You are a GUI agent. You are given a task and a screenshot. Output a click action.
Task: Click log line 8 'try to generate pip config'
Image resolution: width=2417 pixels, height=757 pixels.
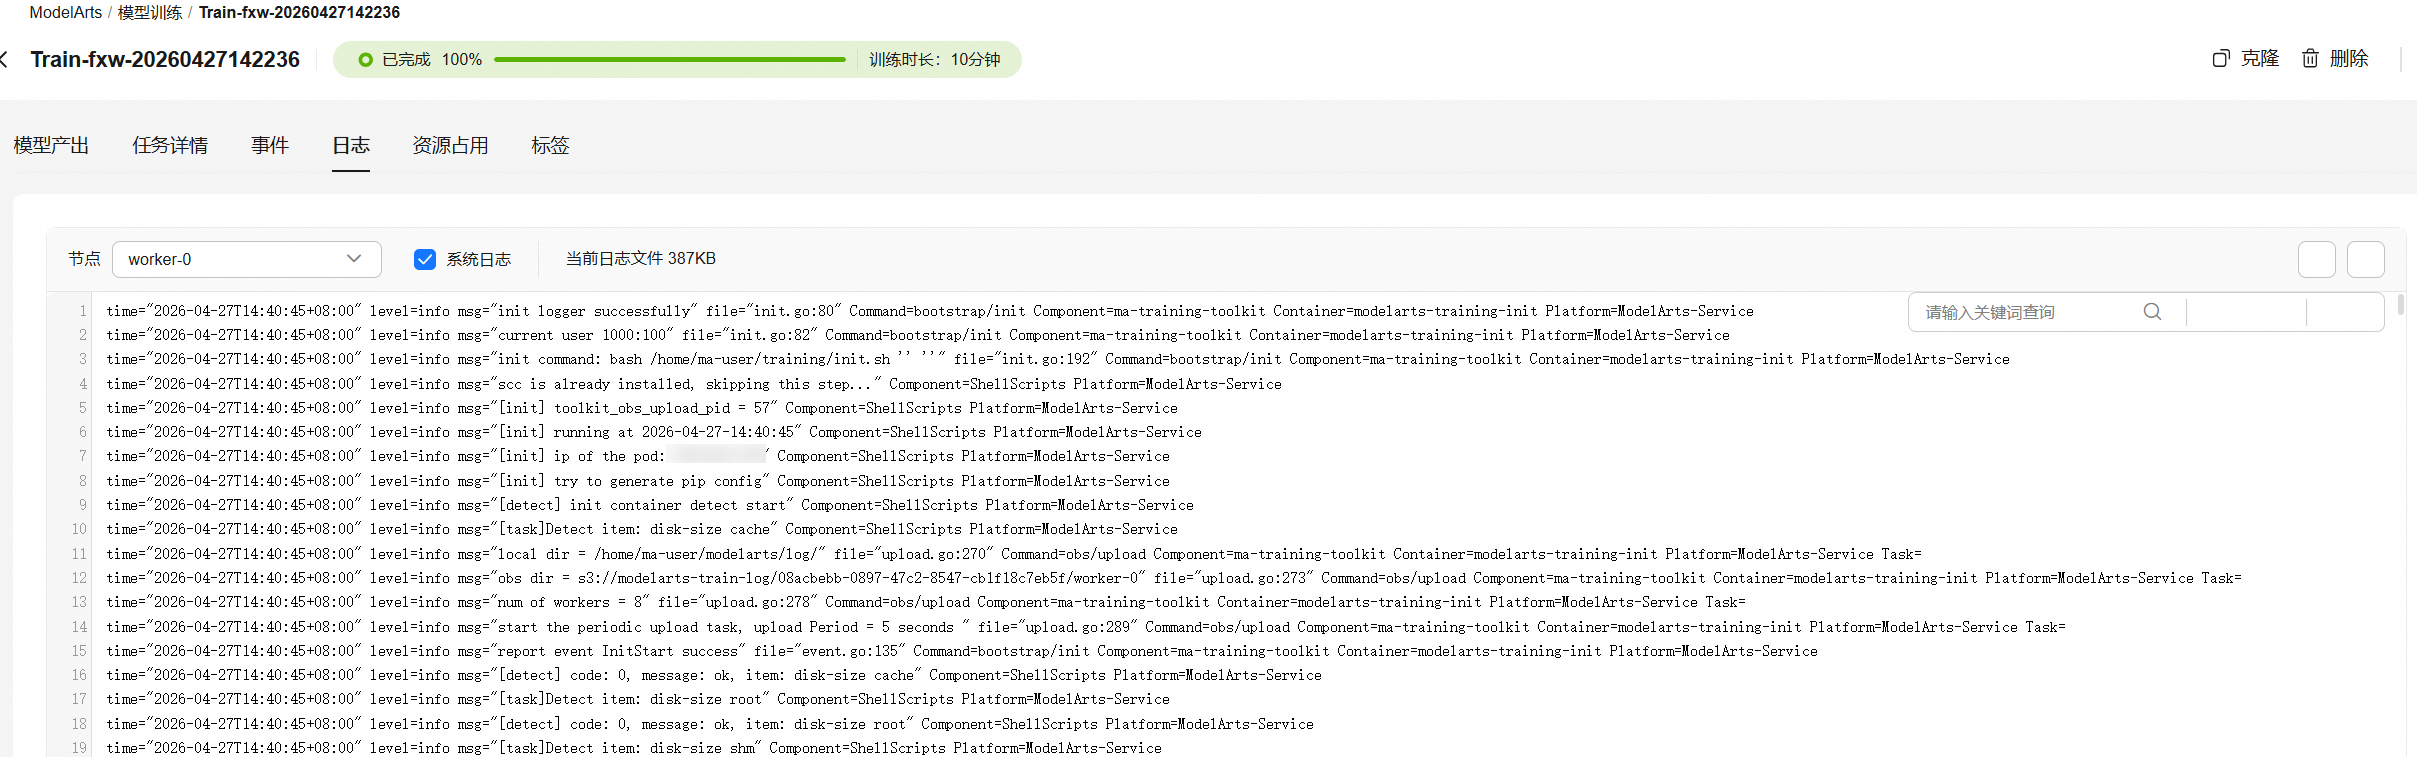[638, 481]
